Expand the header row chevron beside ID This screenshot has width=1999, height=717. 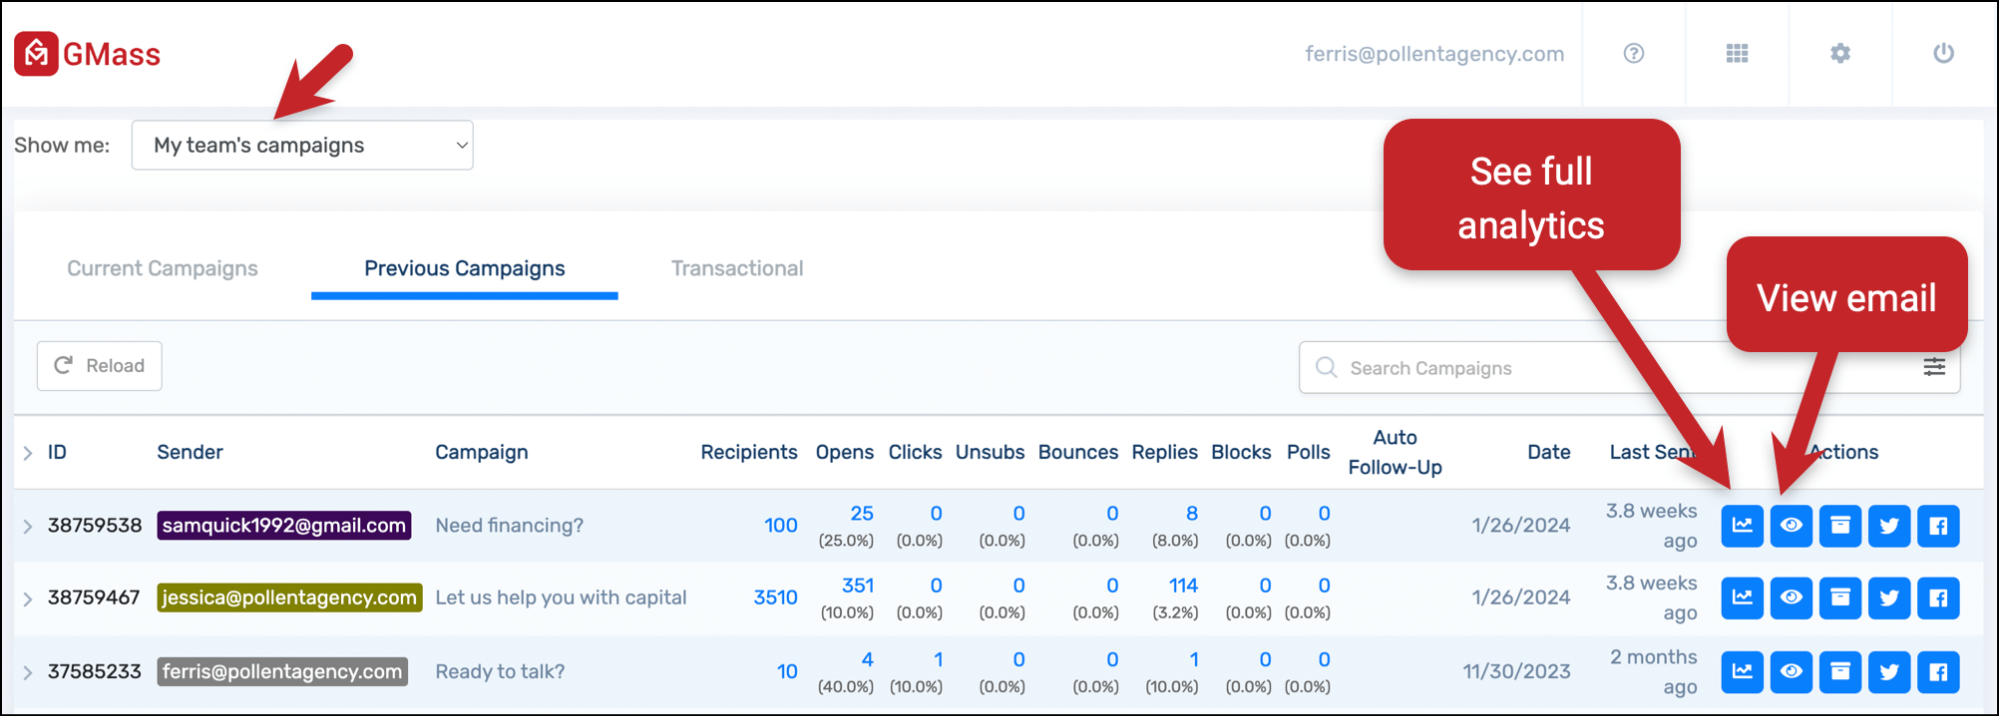tap(27, 453)
